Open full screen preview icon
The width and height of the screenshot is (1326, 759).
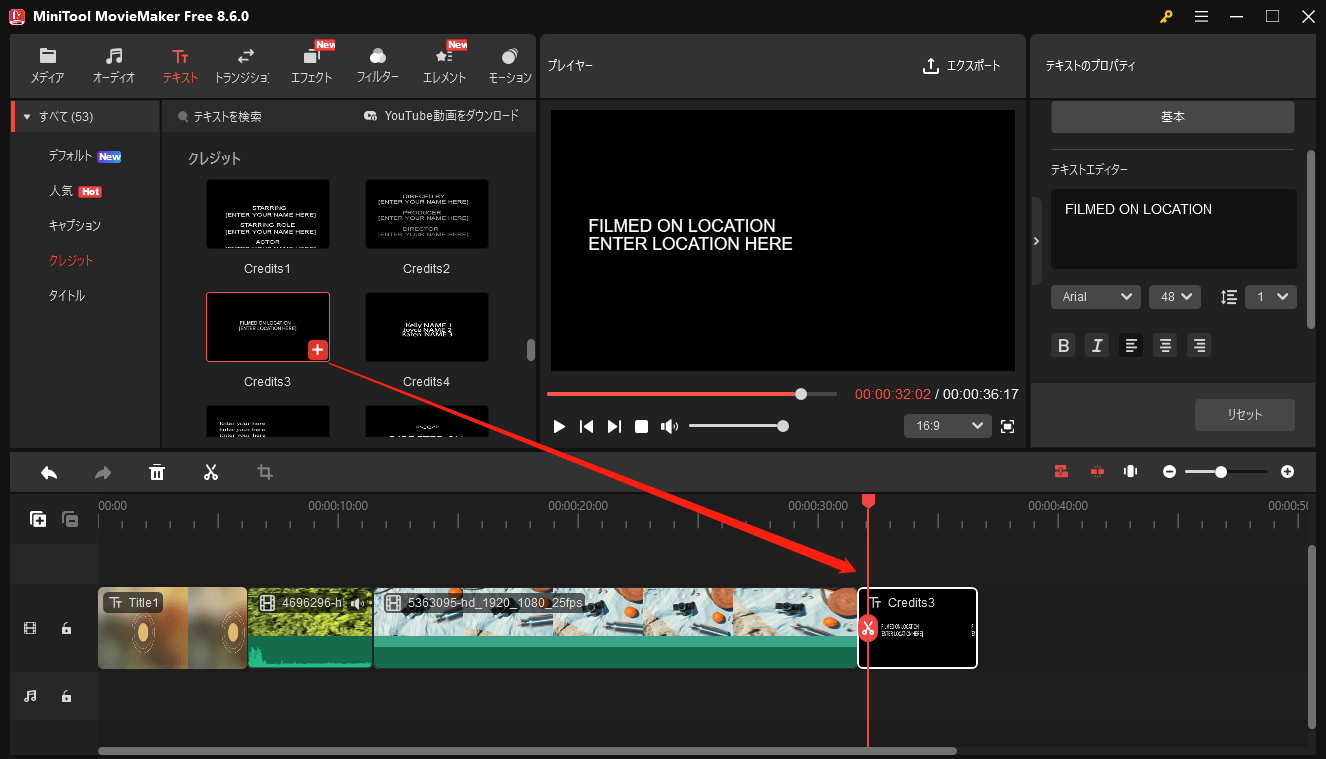click(x=1007, y=426)
